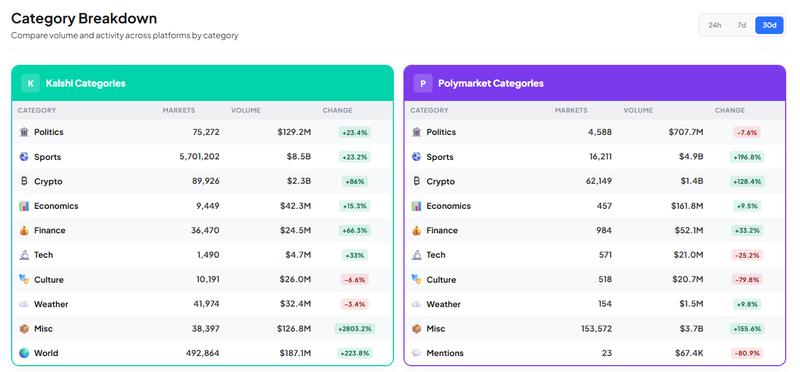
Task: Click the Polymarket Finance +33.2% change badge
Action: pos(747,231)
